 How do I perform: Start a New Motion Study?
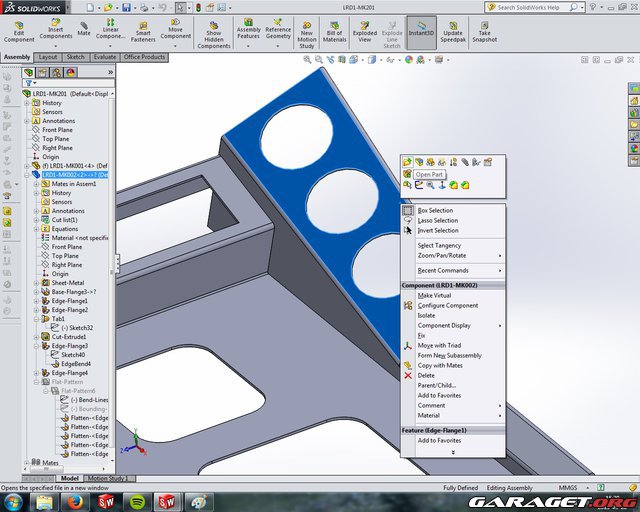(307, 32)
